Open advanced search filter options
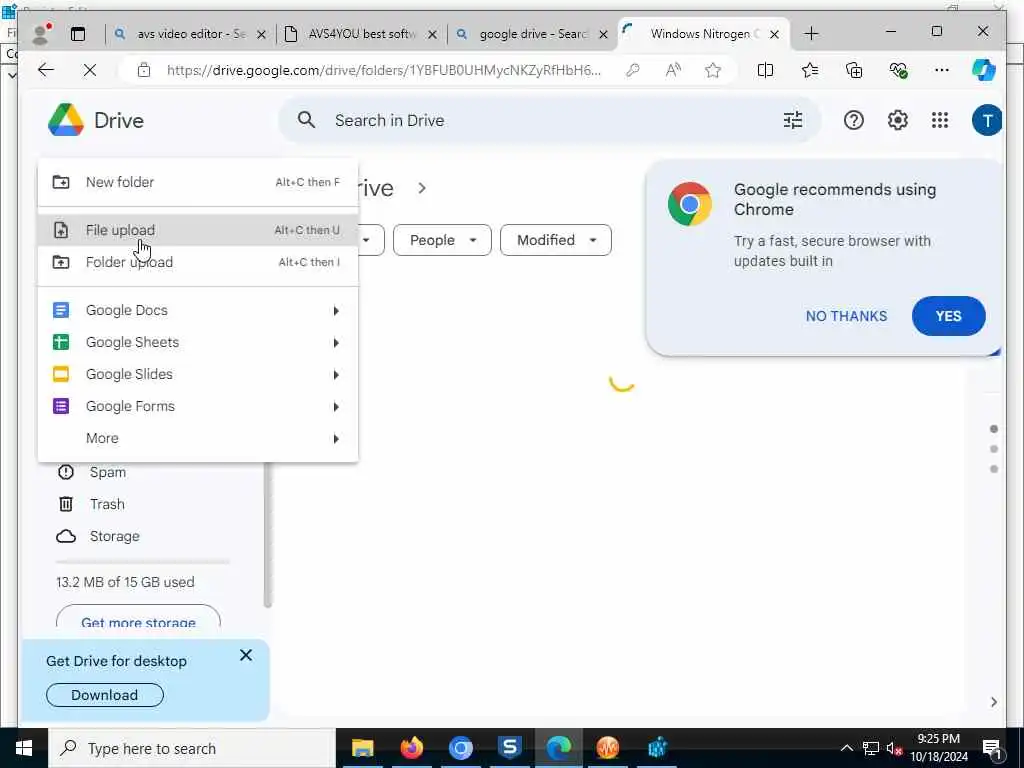The width and height of the screenshot is (1024, 768). tap(793, 120)
